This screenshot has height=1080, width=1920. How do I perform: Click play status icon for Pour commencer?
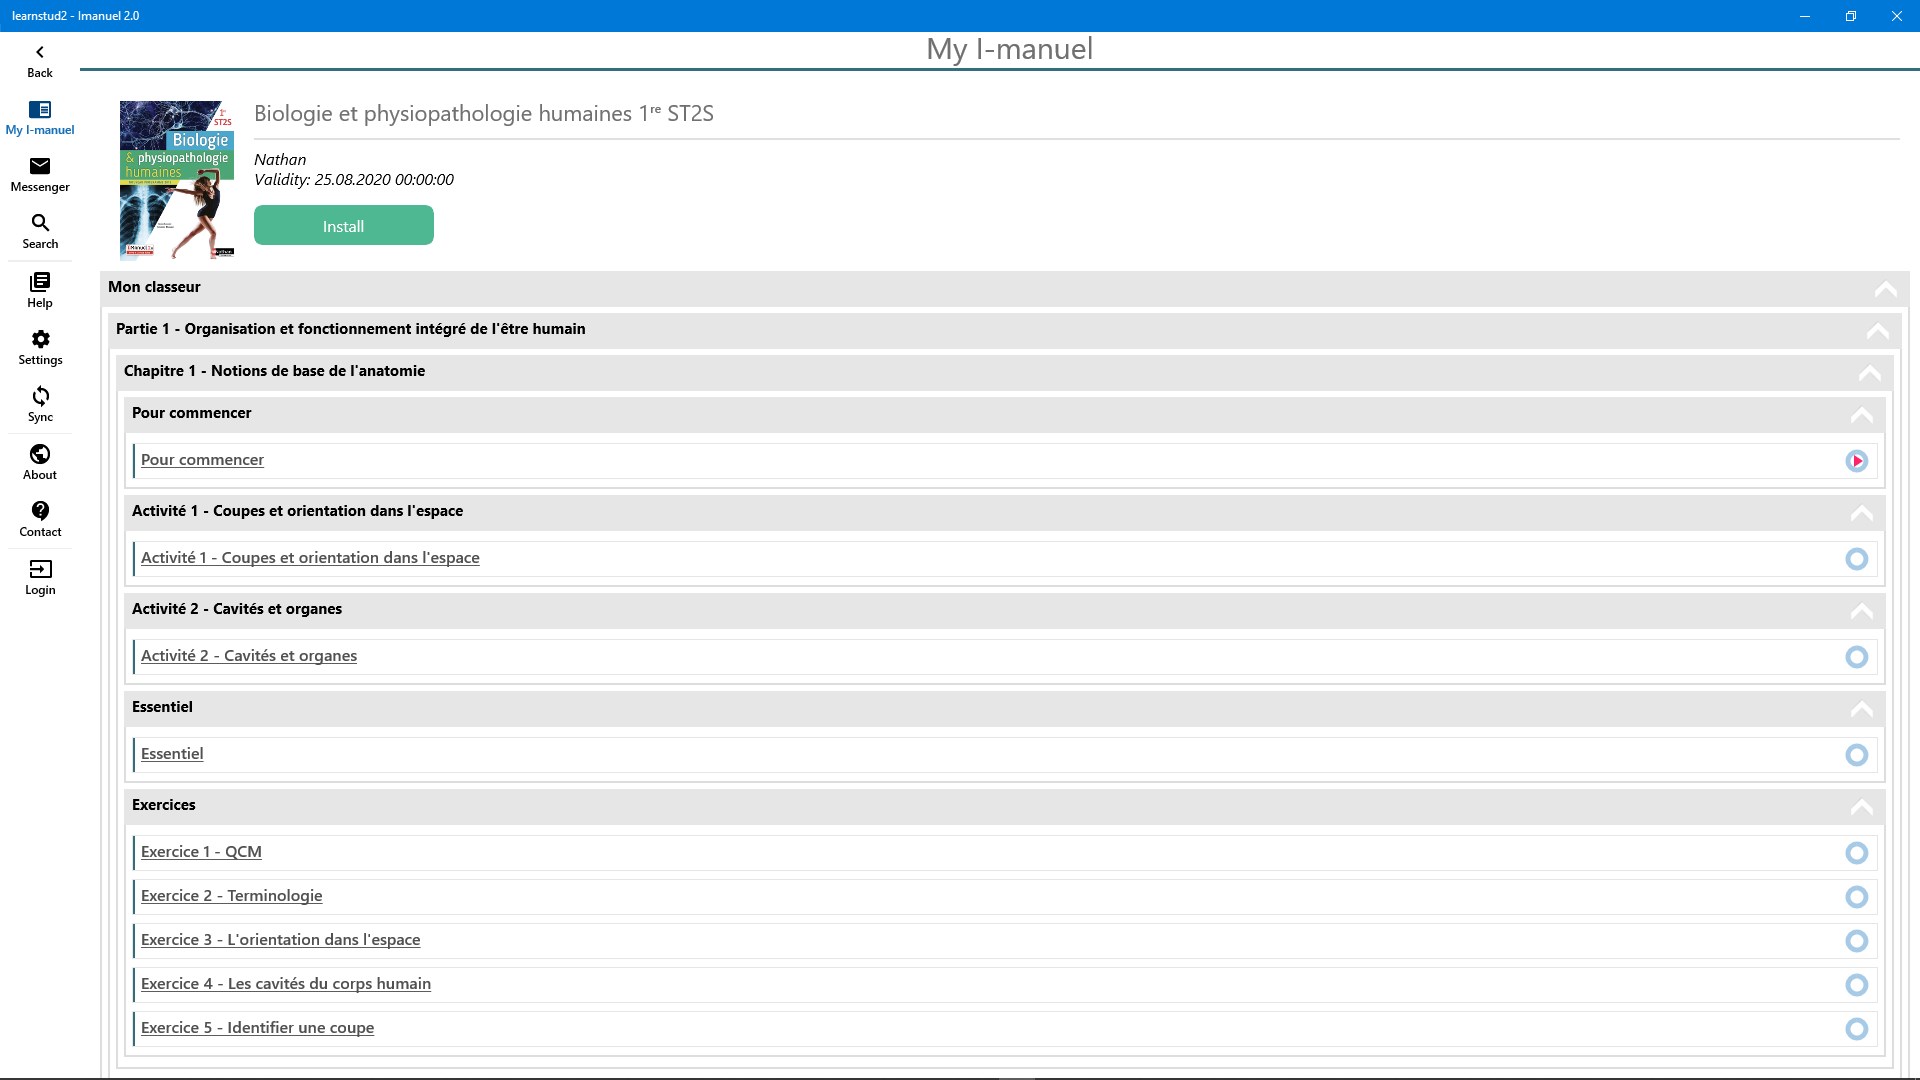(1856, 461)
